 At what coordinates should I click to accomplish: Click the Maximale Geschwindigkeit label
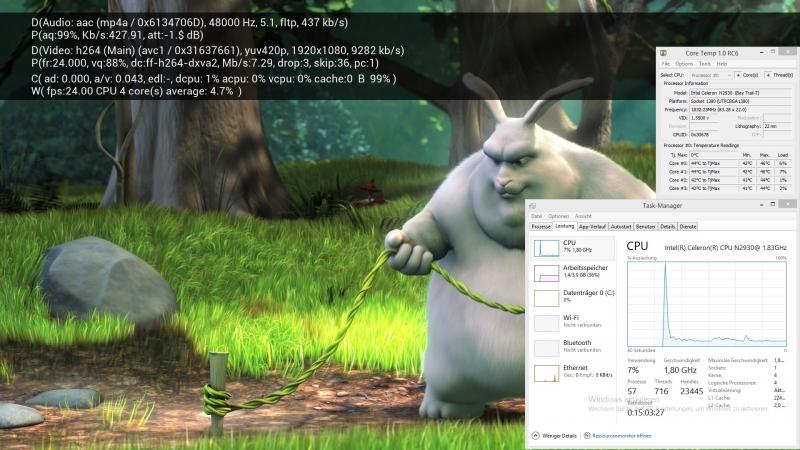pyautogui.click(x=738, y=360)
